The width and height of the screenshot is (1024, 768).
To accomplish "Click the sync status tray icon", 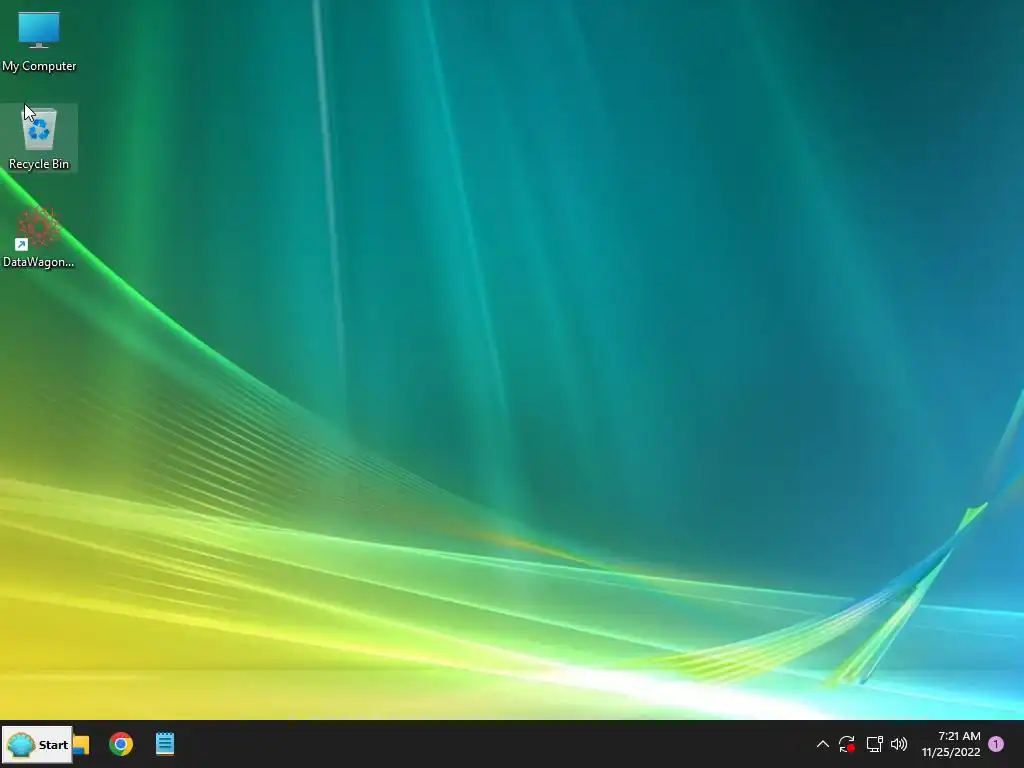I will point(847,744).
